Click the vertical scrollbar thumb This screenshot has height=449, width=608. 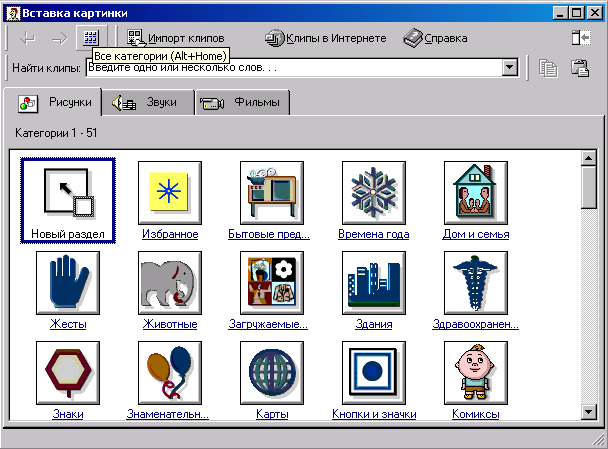(589, 188)
